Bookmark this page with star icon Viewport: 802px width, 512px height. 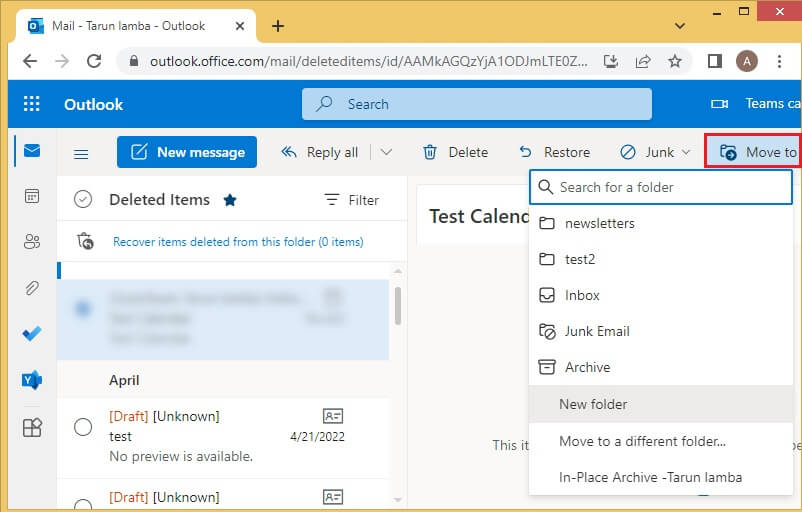click(x=675, y=61)
